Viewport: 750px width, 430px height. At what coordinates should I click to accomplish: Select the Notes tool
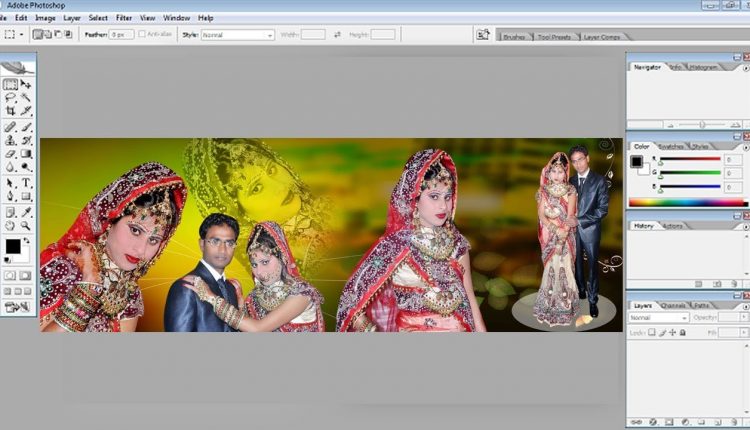coord(11,212)
